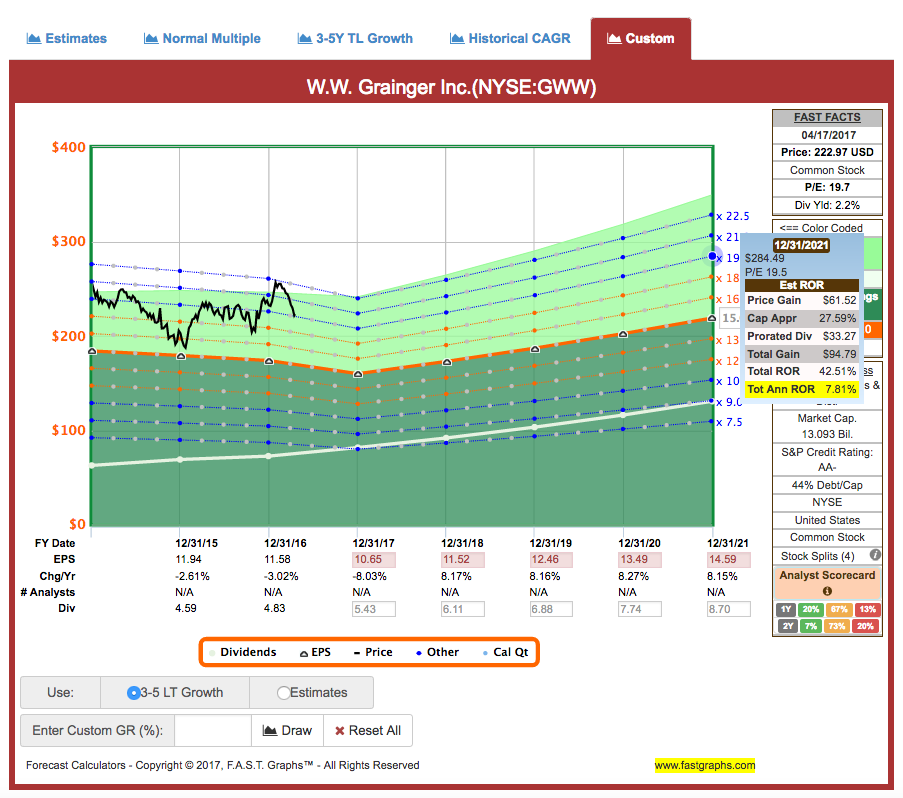Toggle Dividends series in the legend
The height and width of the screenshot is (798, 903).
coord(242,652)
